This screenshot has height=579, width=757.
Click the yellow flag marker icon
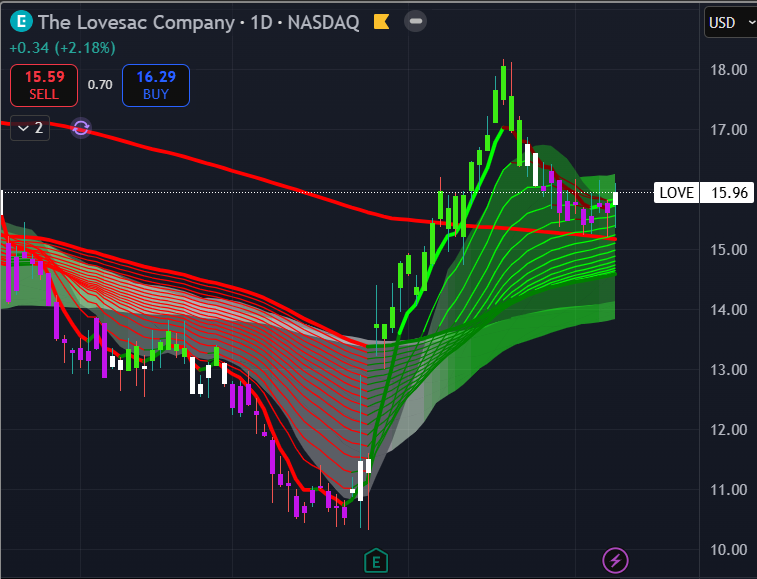(x=381, y=22)
